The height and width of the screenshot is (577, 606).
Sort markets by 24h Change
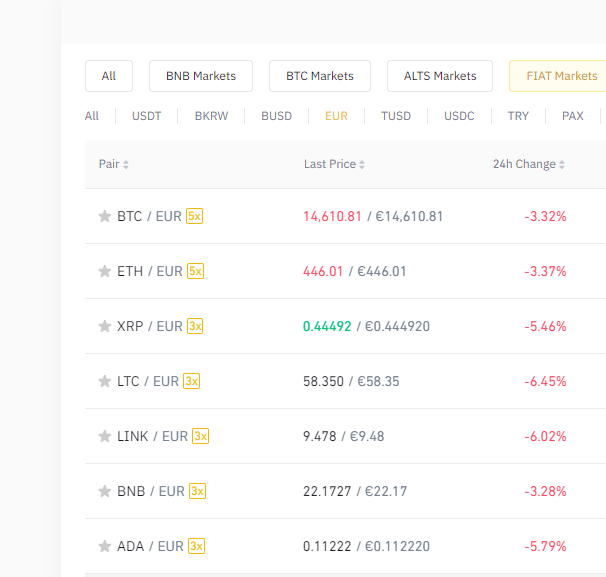(528, 164)
